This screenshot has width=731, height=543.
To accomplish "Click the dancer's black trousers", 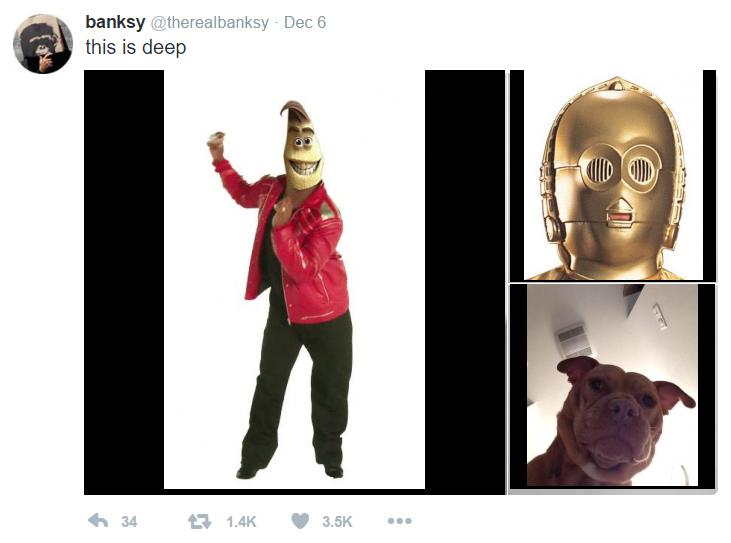I will [298, 387].
